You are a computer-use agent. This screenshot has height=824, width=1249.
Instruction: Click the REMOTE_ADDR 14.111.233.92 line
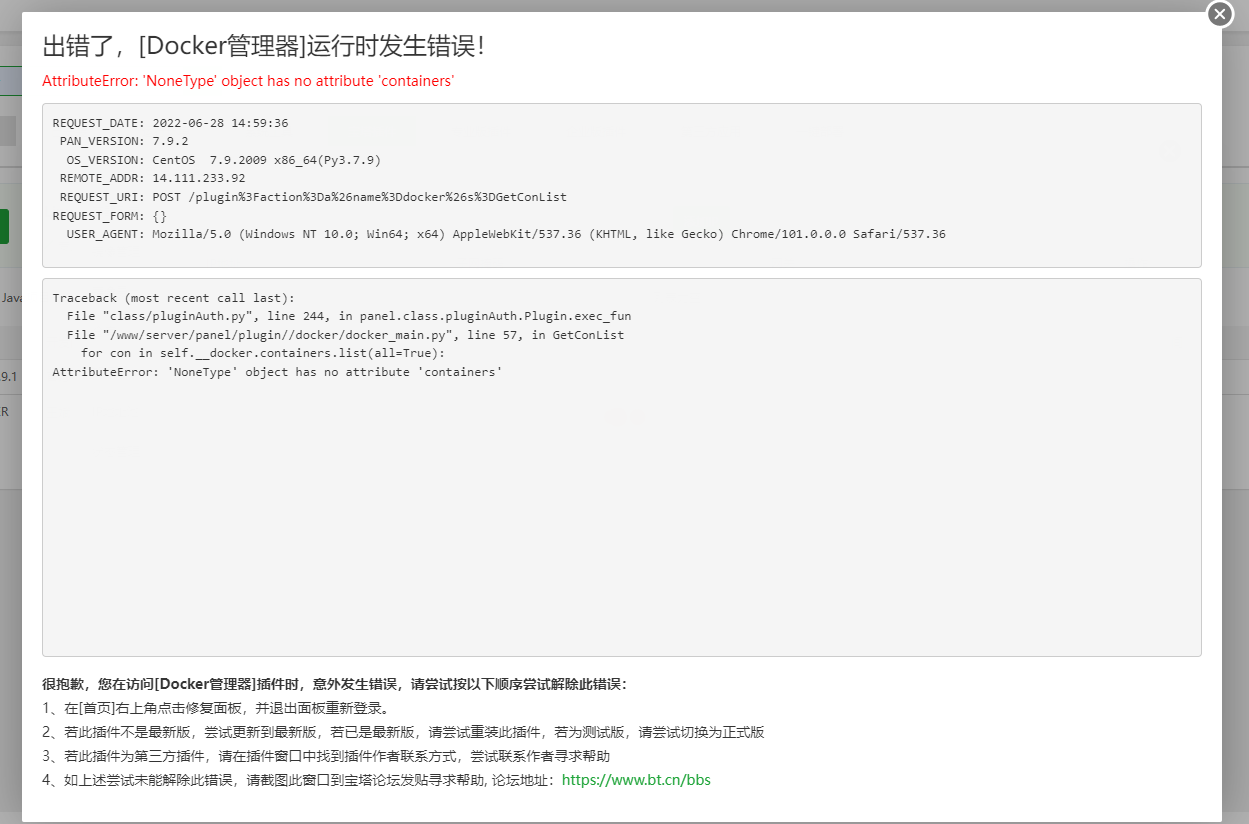pos(152,178)
